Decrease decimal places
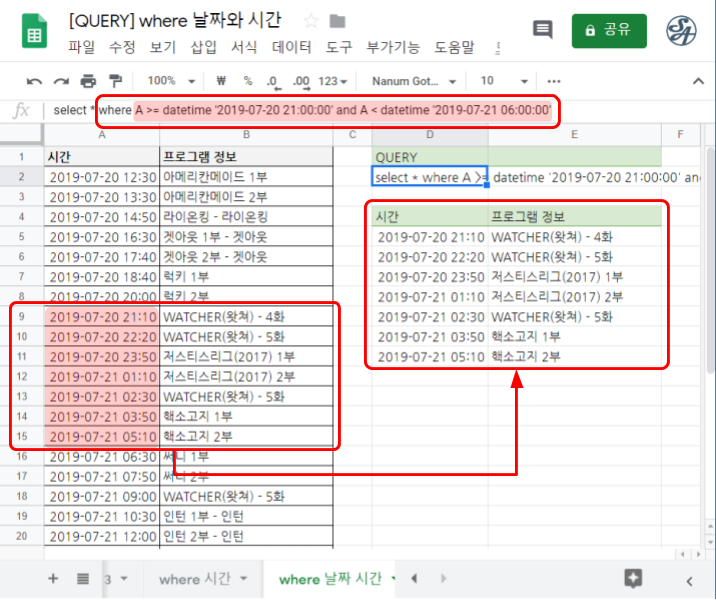Viewport: 716px width, 600px height. tap(273, 82)
